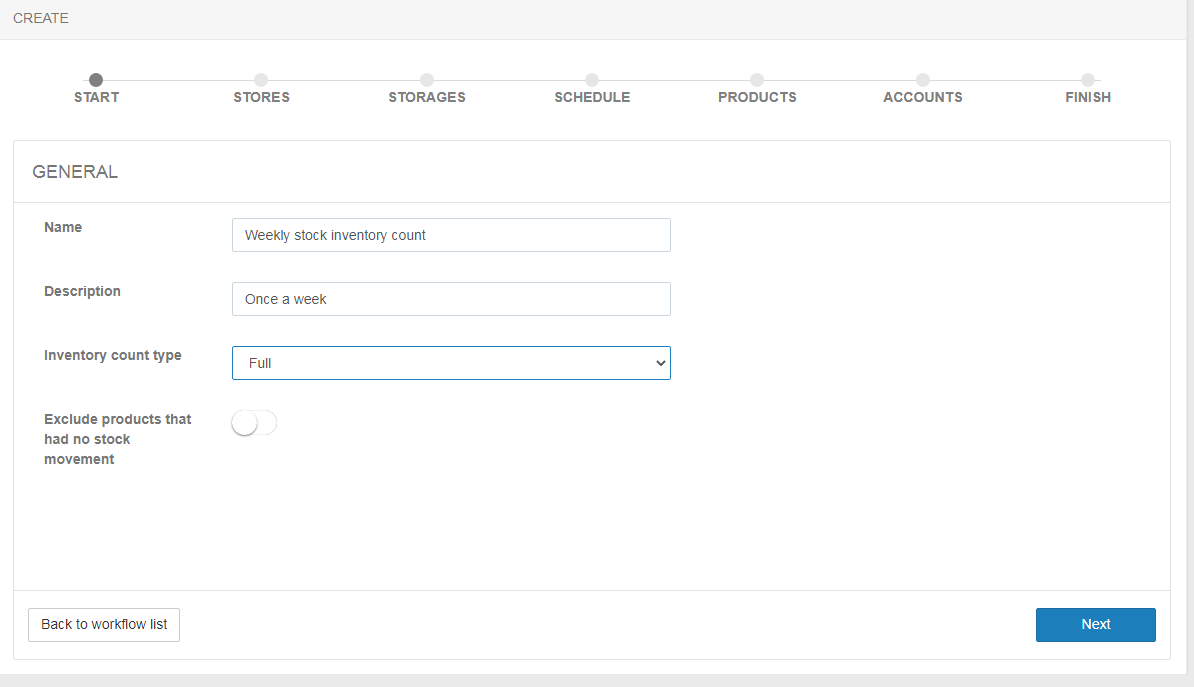Viewport: 1194px width, 687px height.
Task: Go to the STORAGES text label
Action: coord(427,98)
